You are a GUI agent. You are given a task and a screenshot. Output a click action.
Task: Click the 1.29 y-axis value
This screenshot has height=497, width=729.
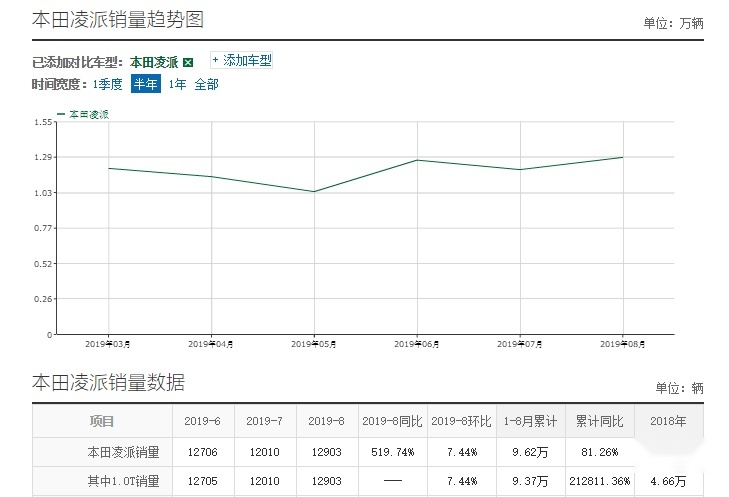tap(43, 157)
